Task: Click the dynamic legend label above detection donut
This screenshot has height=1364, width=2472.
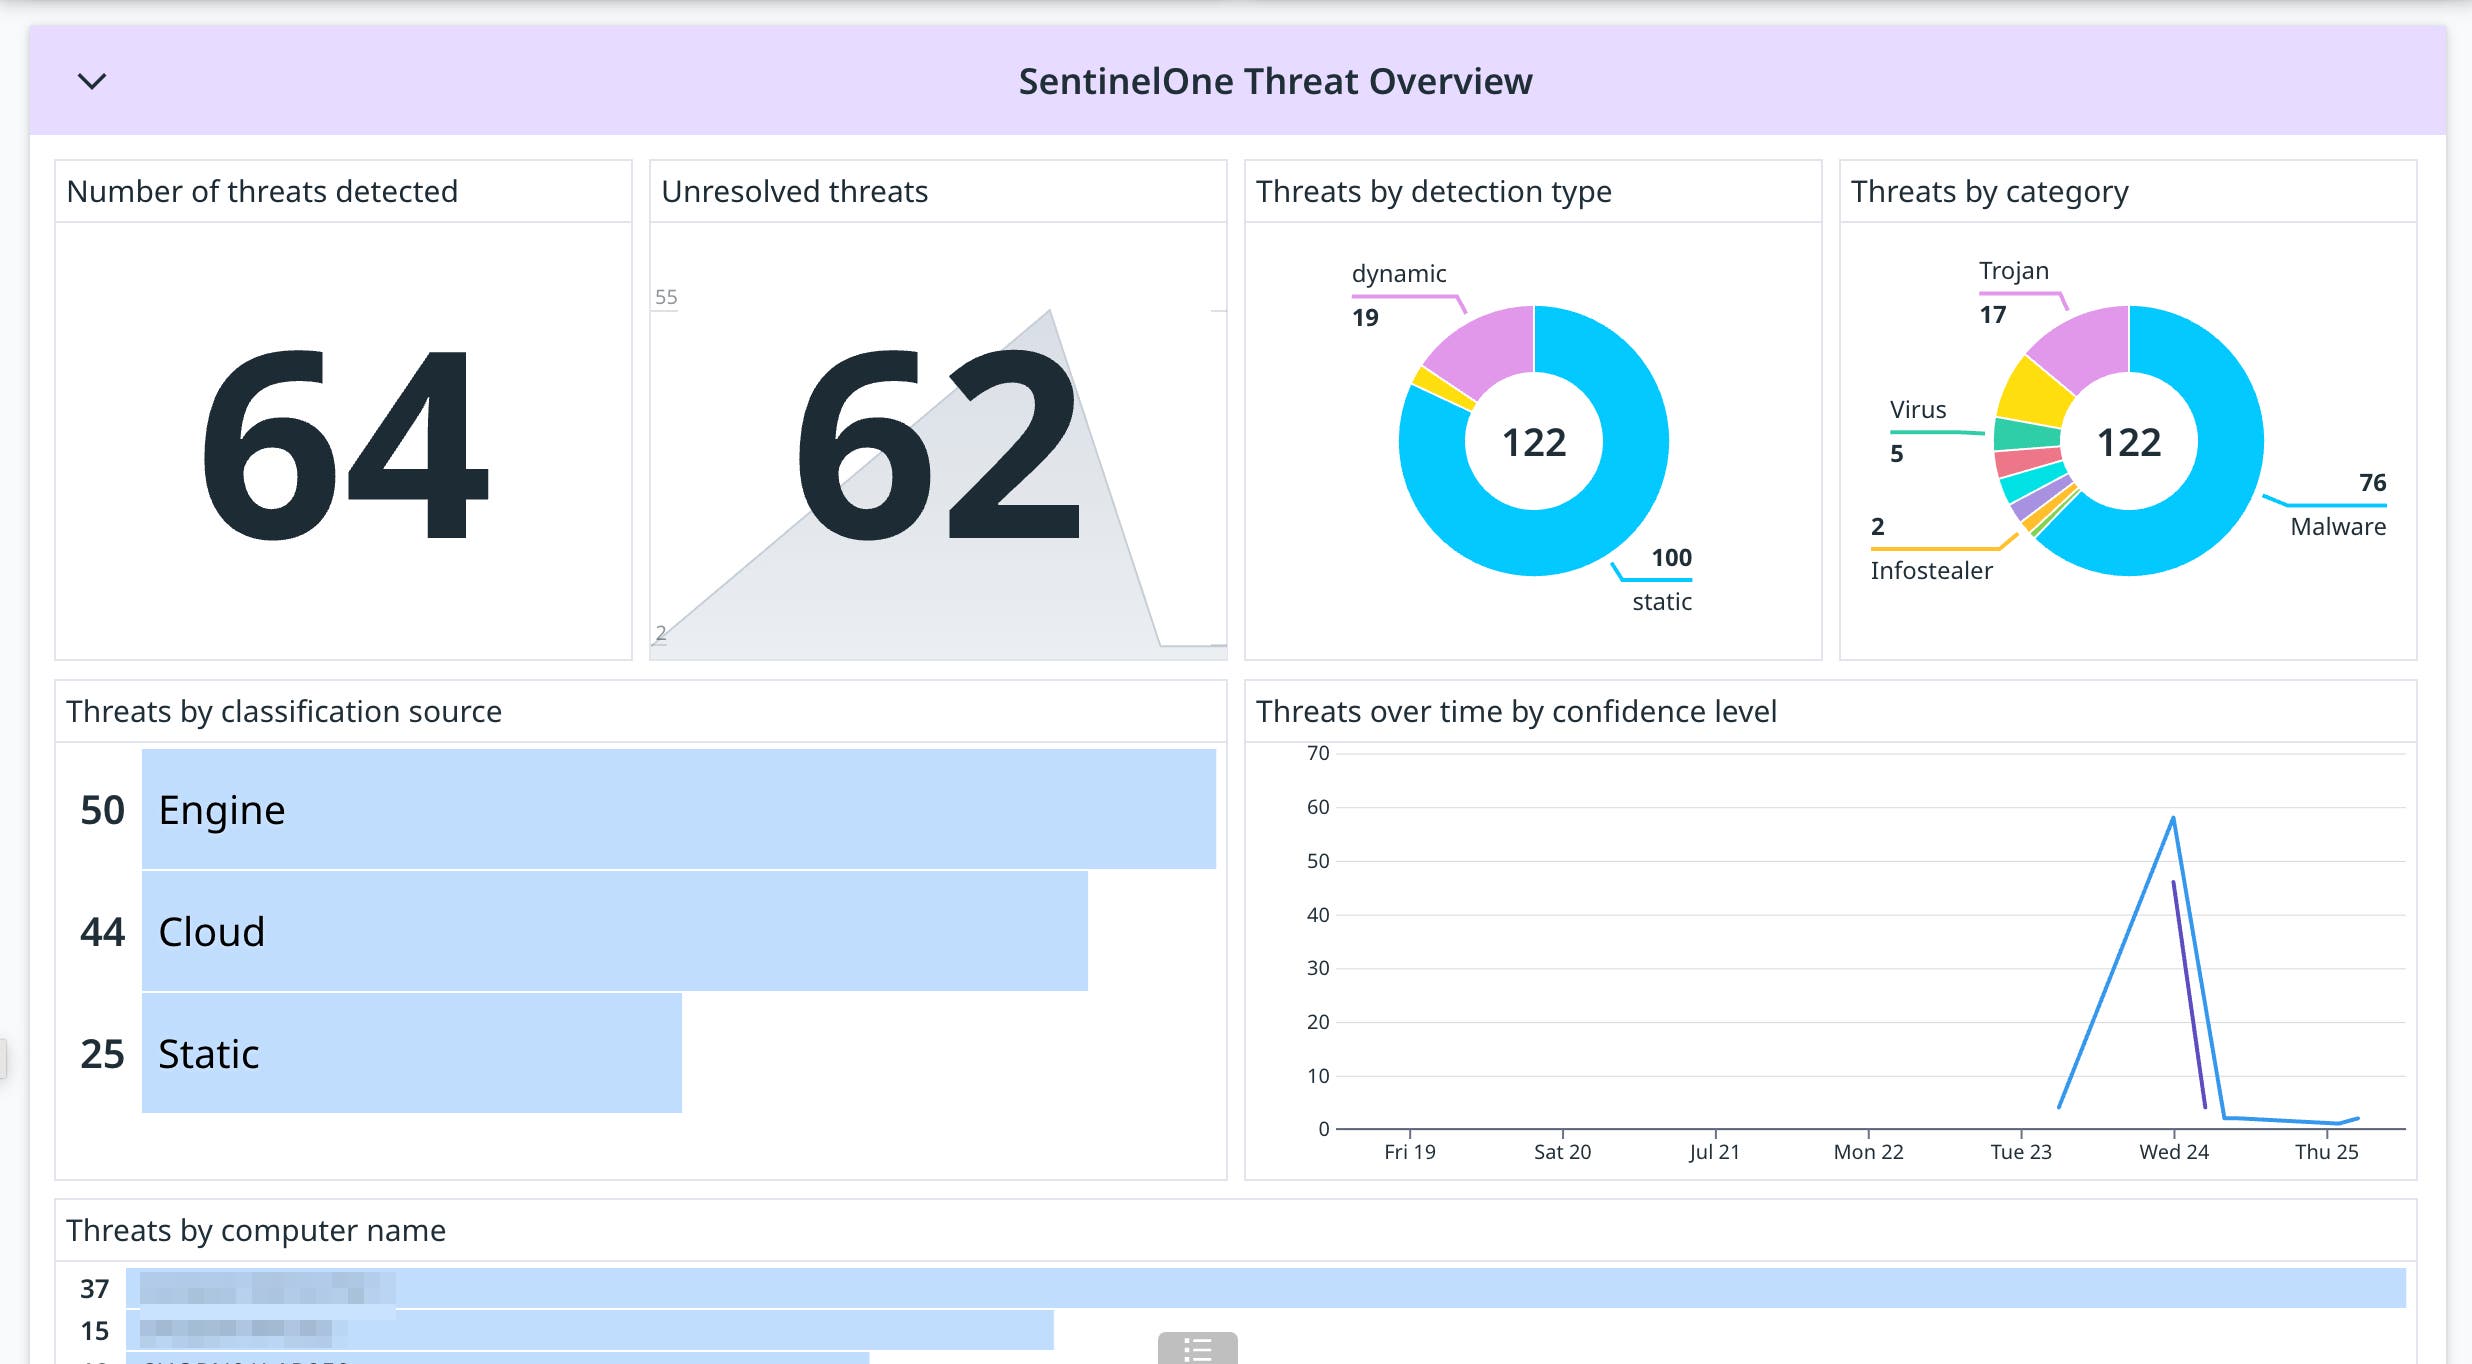Action: [x=1399, y=272]
